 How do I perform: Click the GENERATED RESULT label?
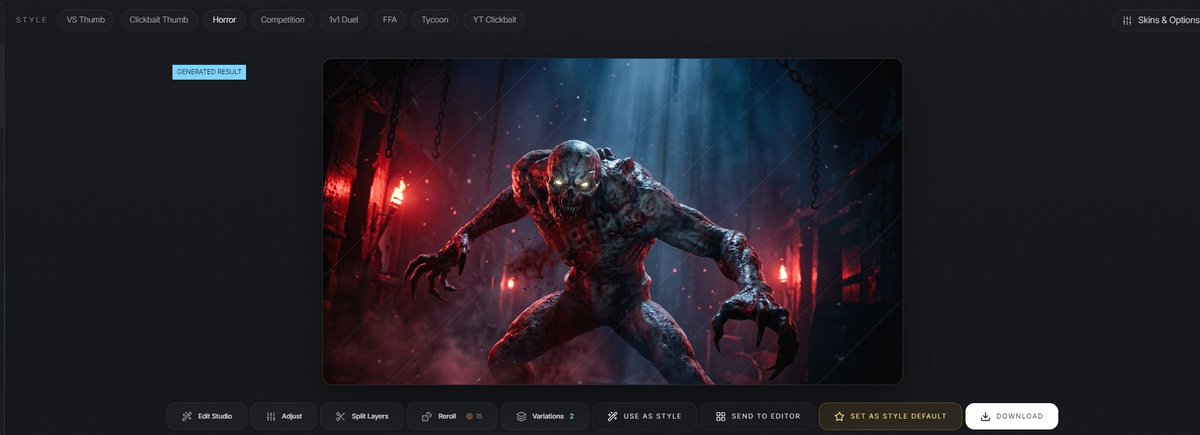(x=209, y=72)
